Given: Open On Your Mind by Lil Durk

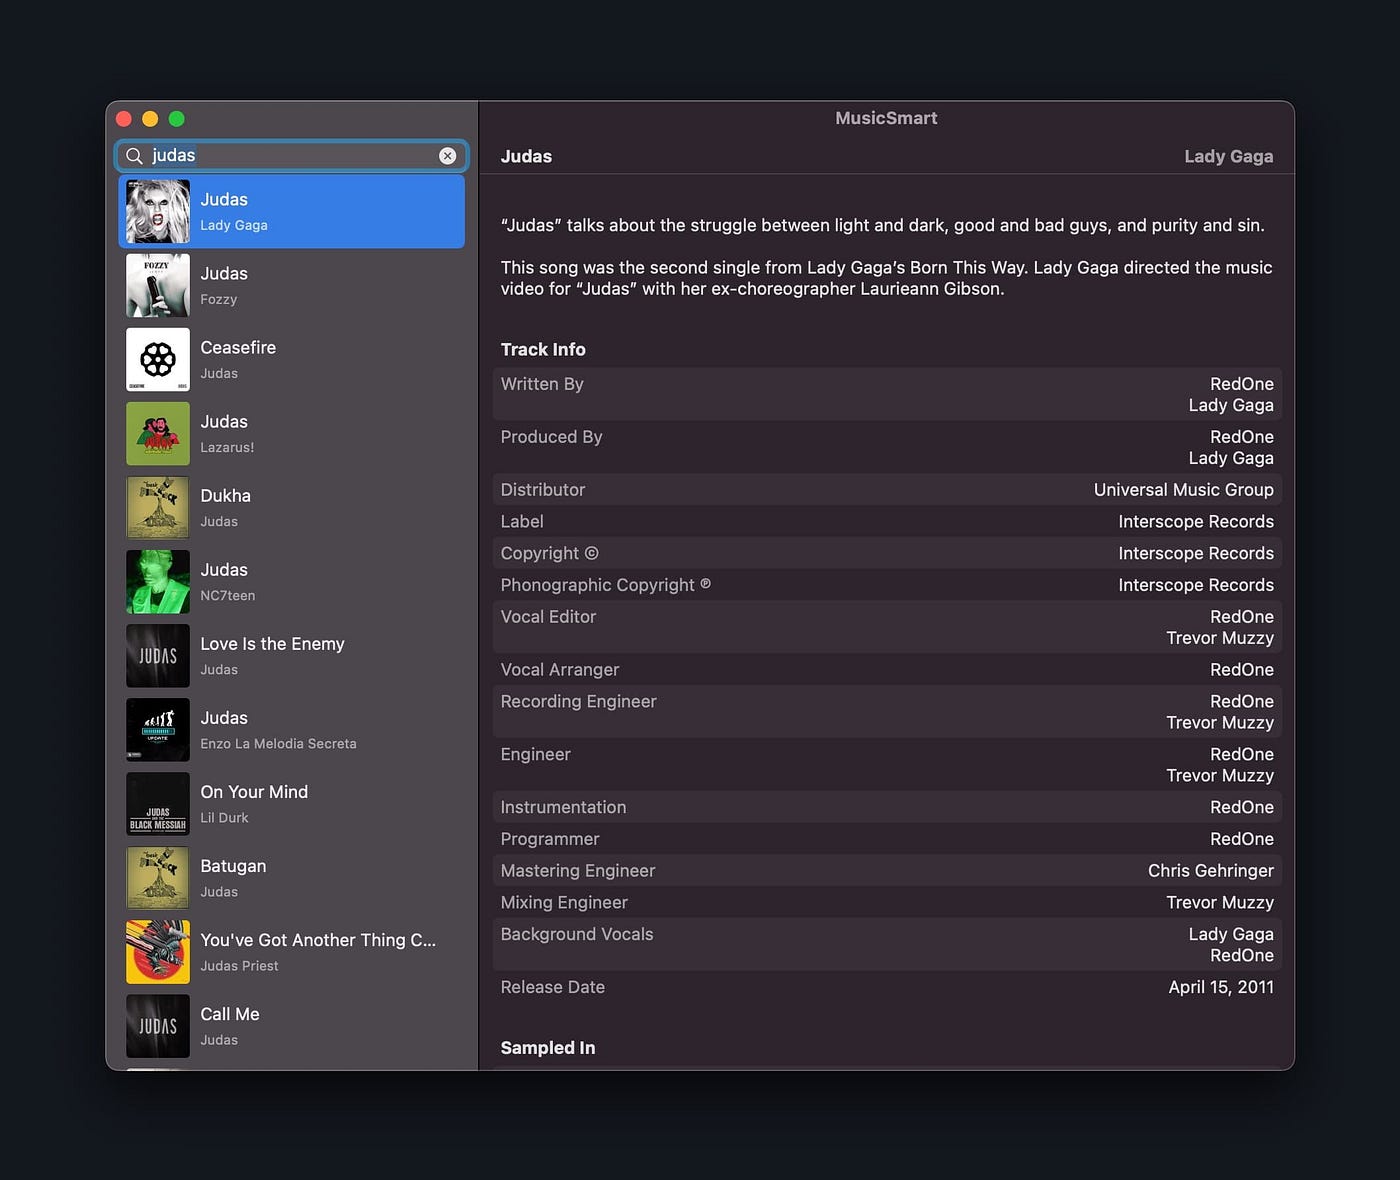Looking at the screenshot, I should tap(291, 804).
